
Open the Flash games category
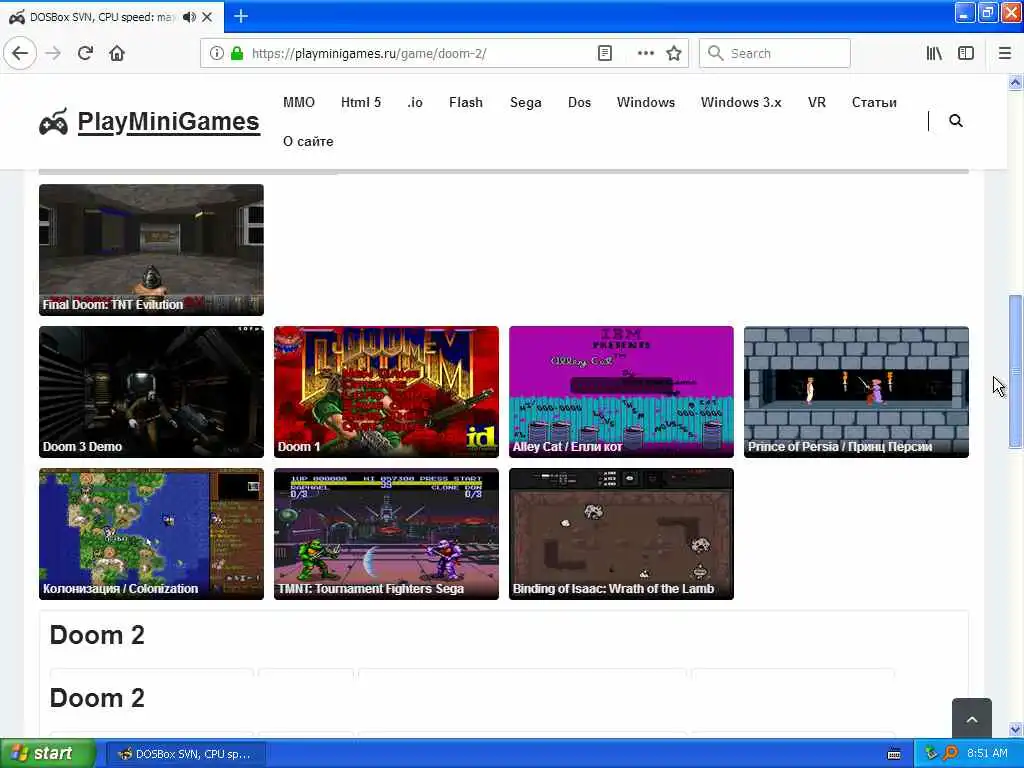(466, 103)
